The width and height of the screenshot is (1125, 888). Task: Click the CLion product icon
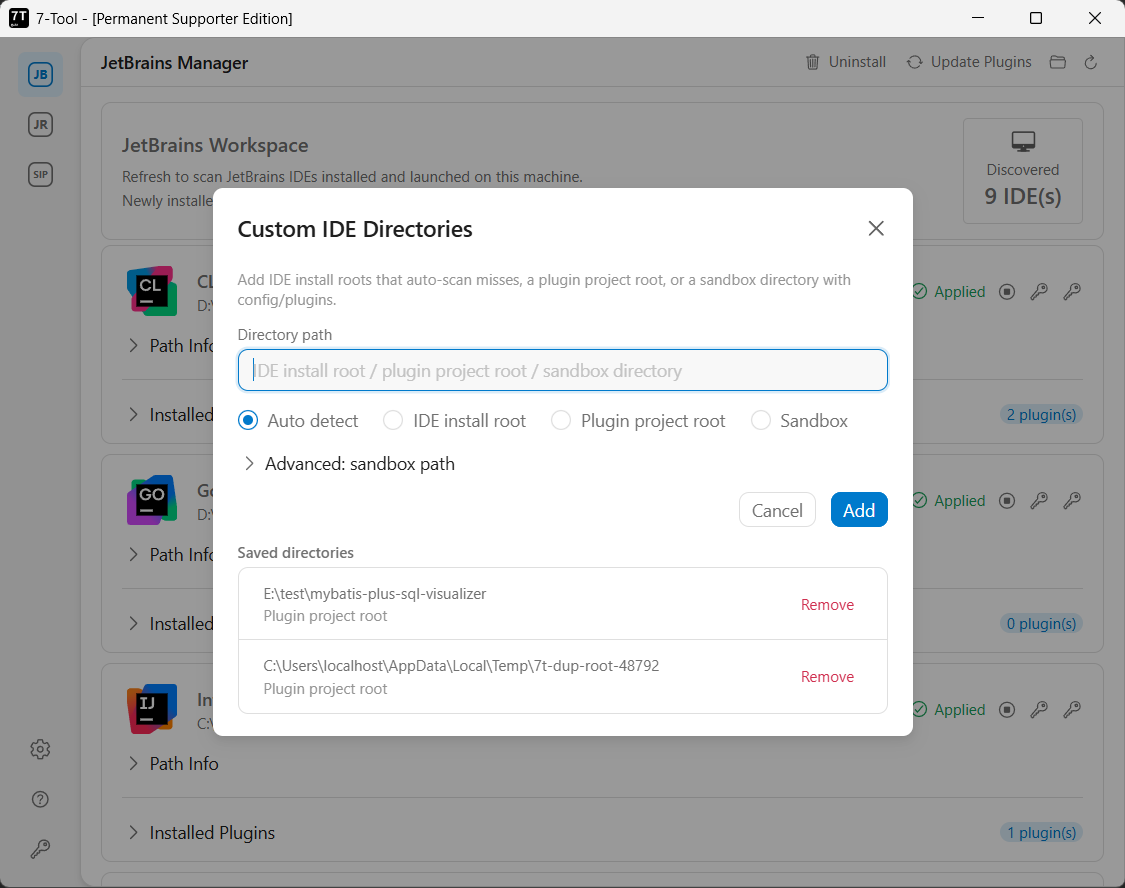(x=151, y=291)
